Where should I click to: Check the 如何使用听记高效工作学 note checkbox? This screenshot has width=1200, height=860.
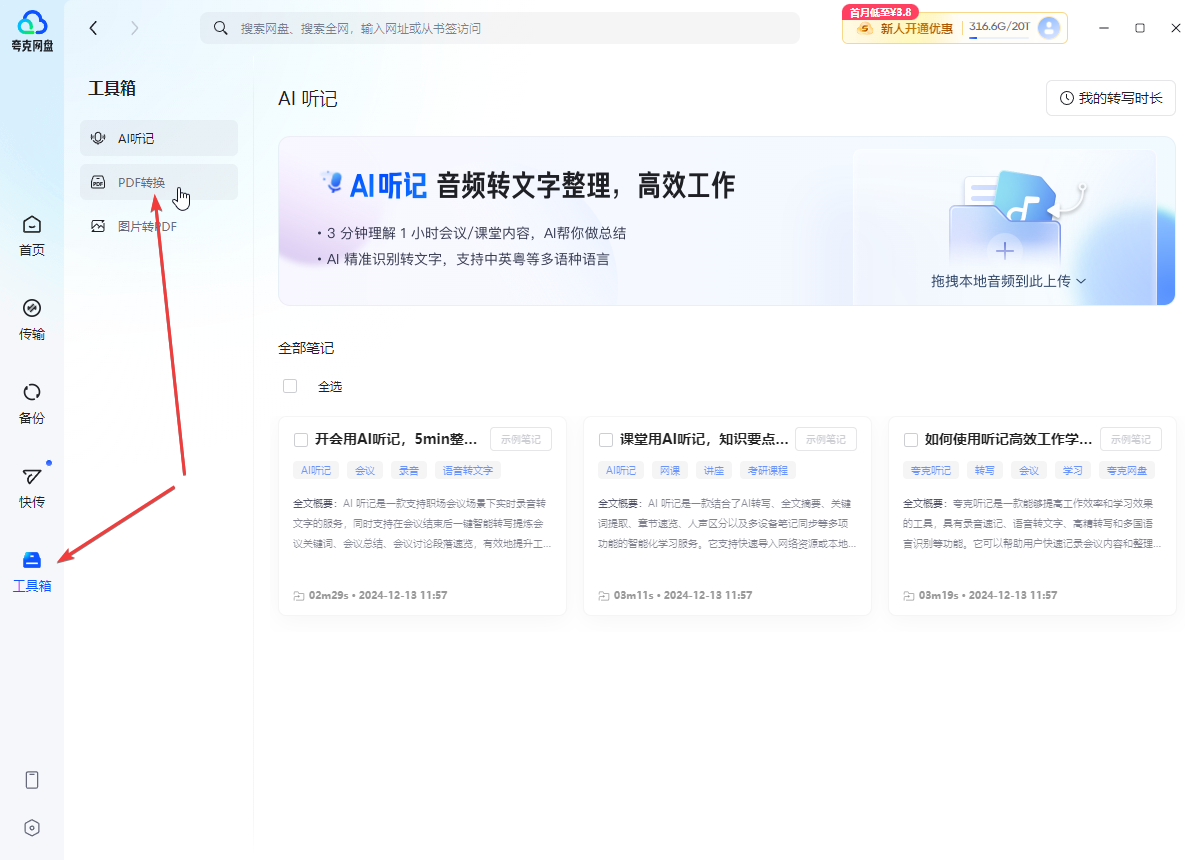tap(911, 440)
